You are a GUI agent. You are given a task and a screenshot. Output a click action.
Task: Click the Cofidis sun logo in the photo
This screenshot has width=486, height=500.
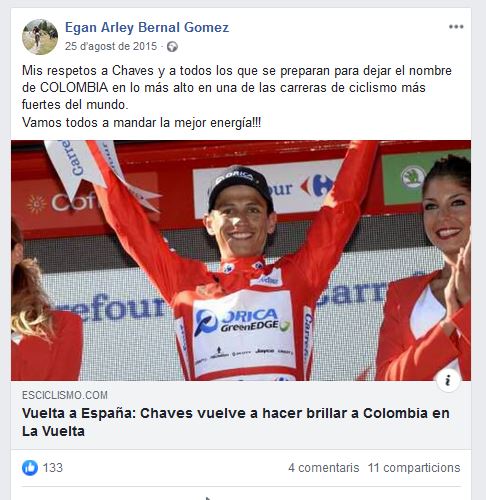tap(36, 204)
